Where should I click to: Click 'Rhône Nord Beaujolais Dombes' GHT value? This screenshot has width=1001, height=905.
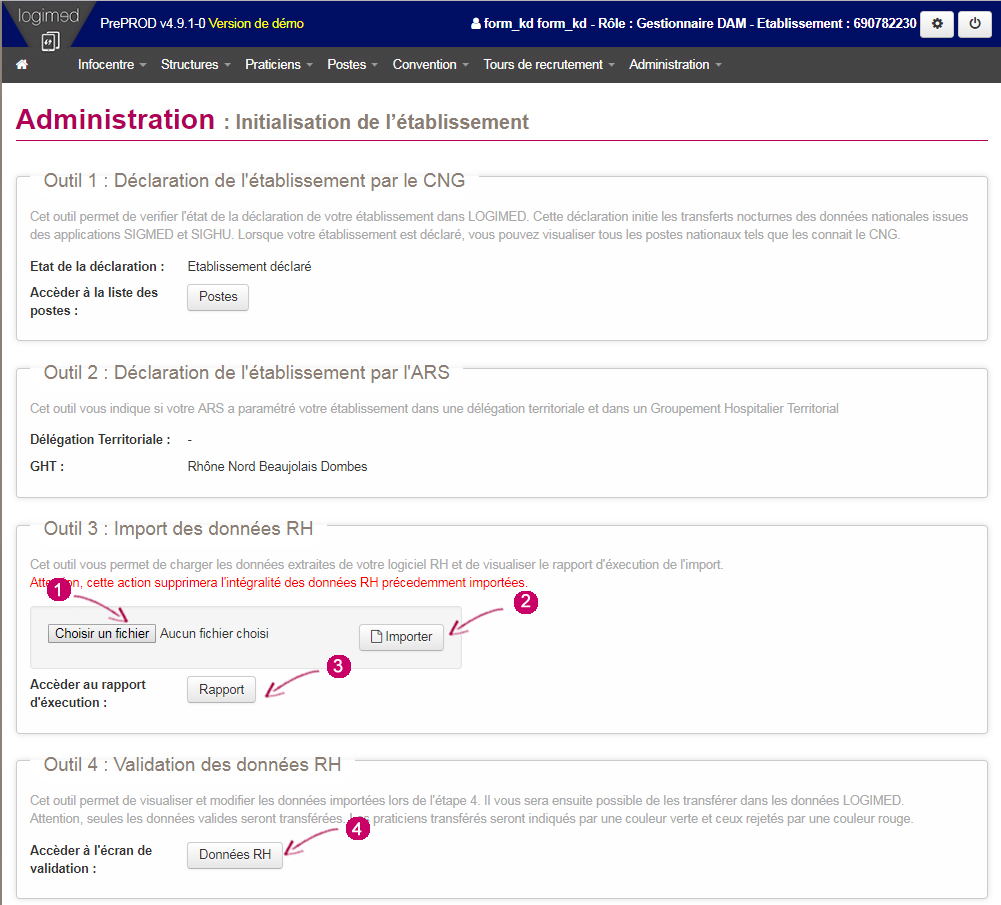coord(277,467)
